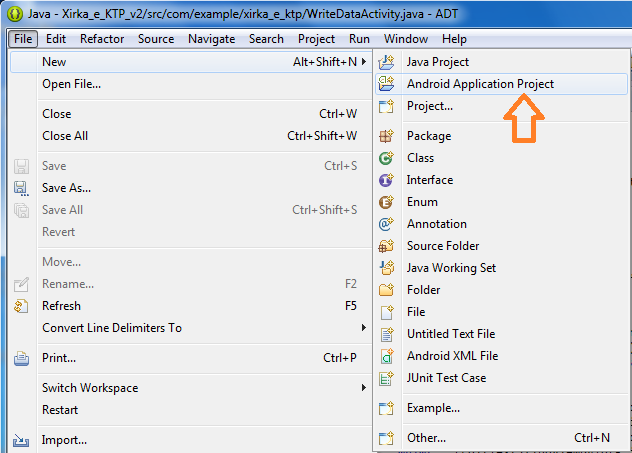632x453 pixels.
Task: Open the Refactor menu
Action: [x=102, y=39]
